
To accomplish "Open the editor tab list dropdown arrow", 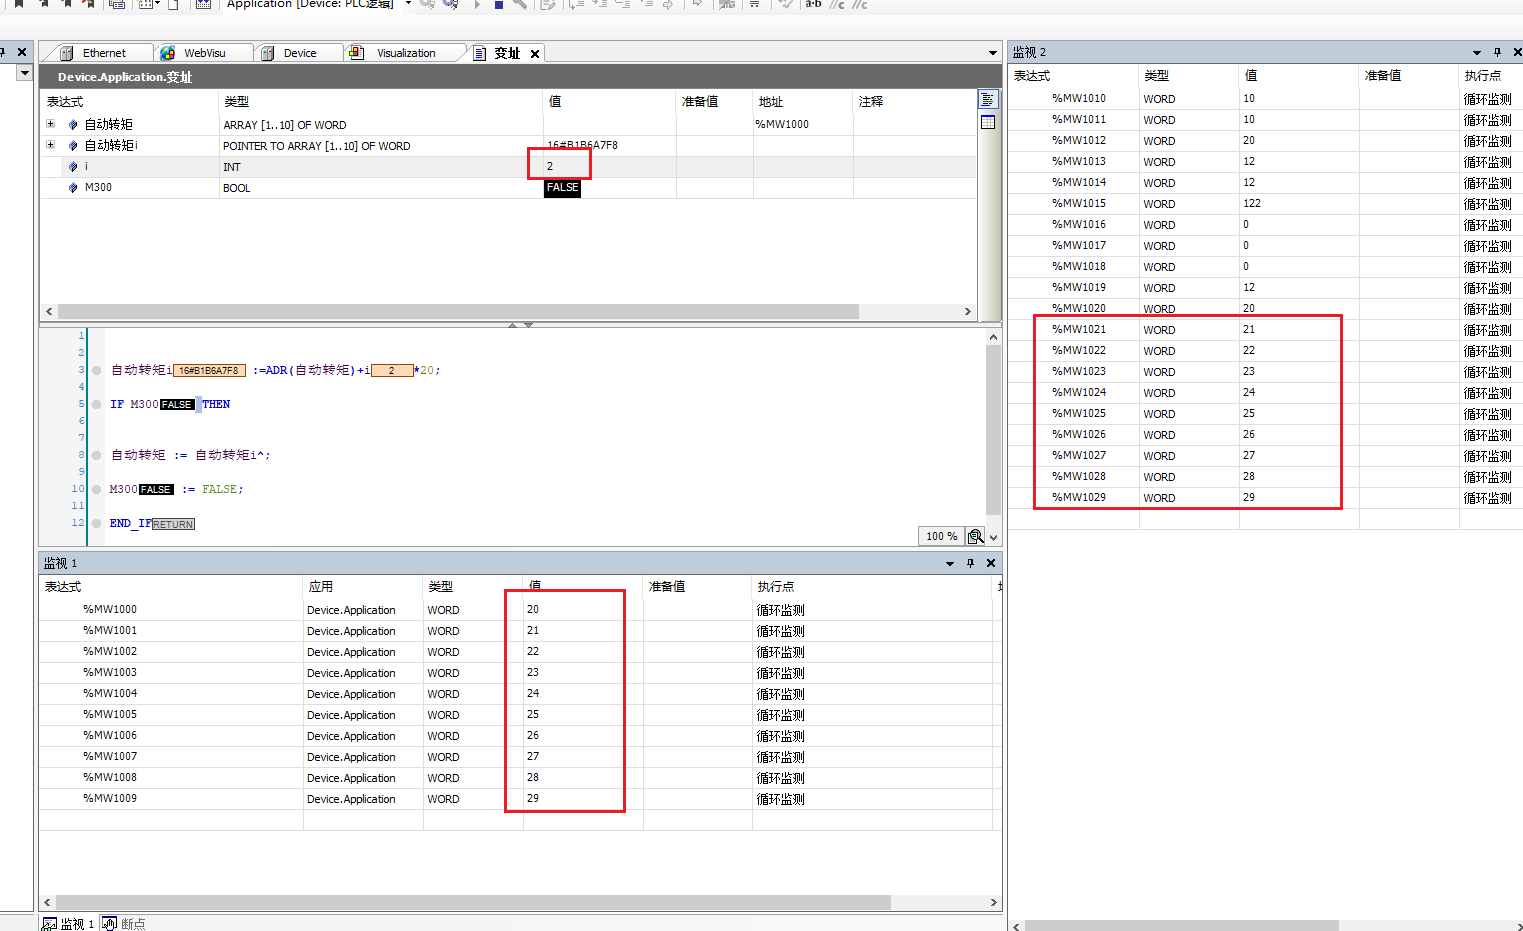I will point(992,53).
